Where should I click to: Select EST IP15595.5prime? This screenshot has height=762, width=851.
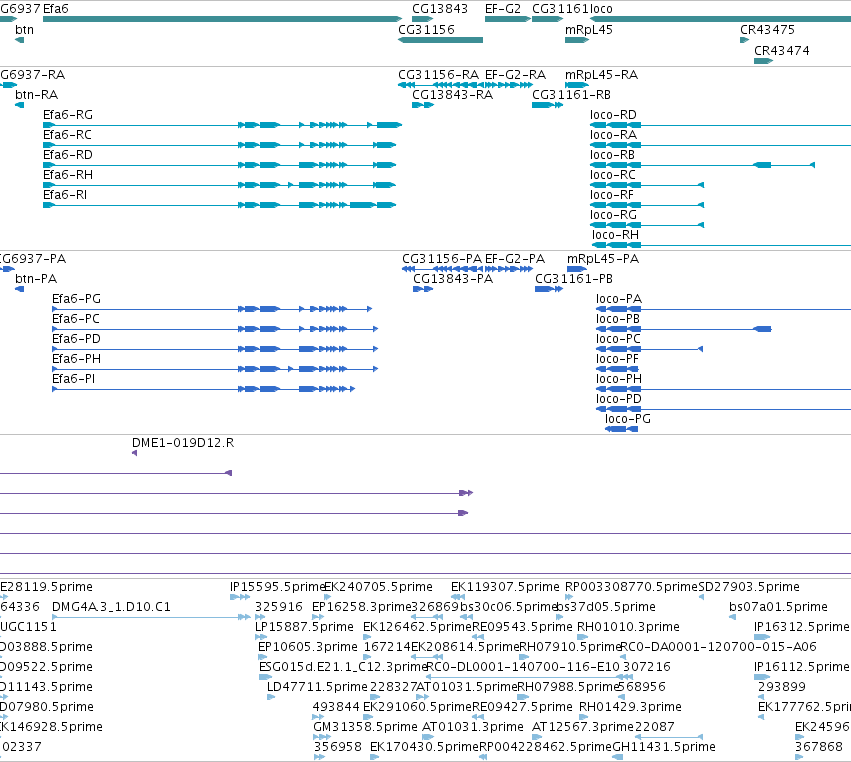(277, 587)
